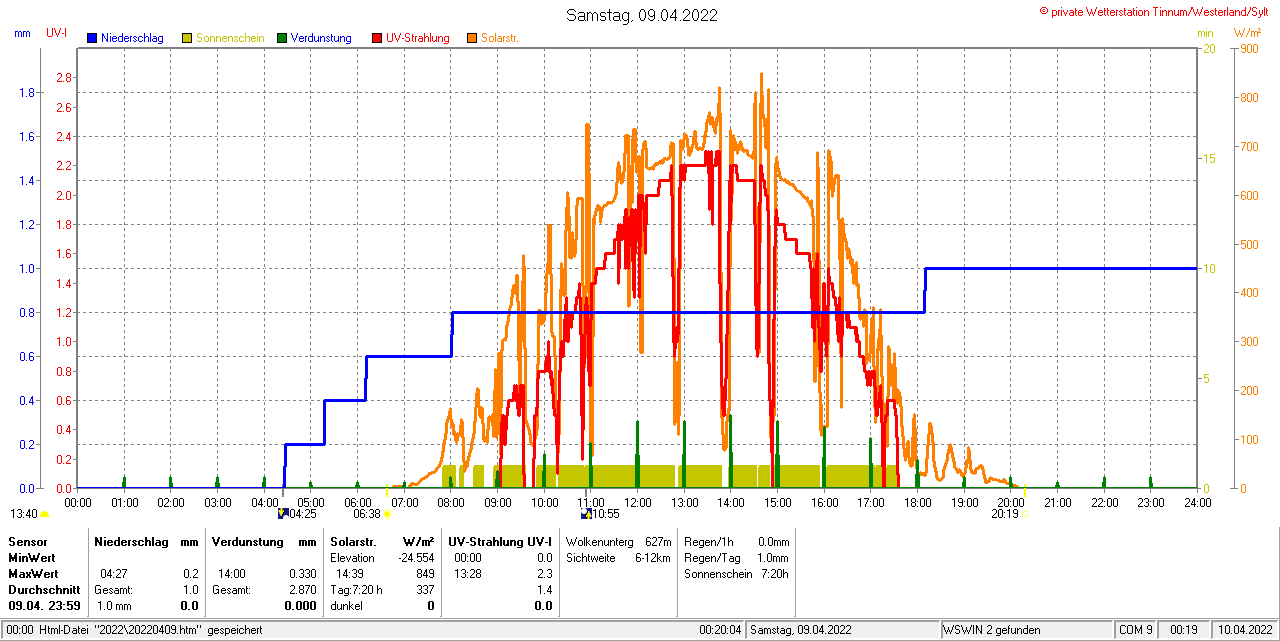Click the 24:00 time axis label
This screenshot has height=641, width=1280.
click(x=1197, y=502)
